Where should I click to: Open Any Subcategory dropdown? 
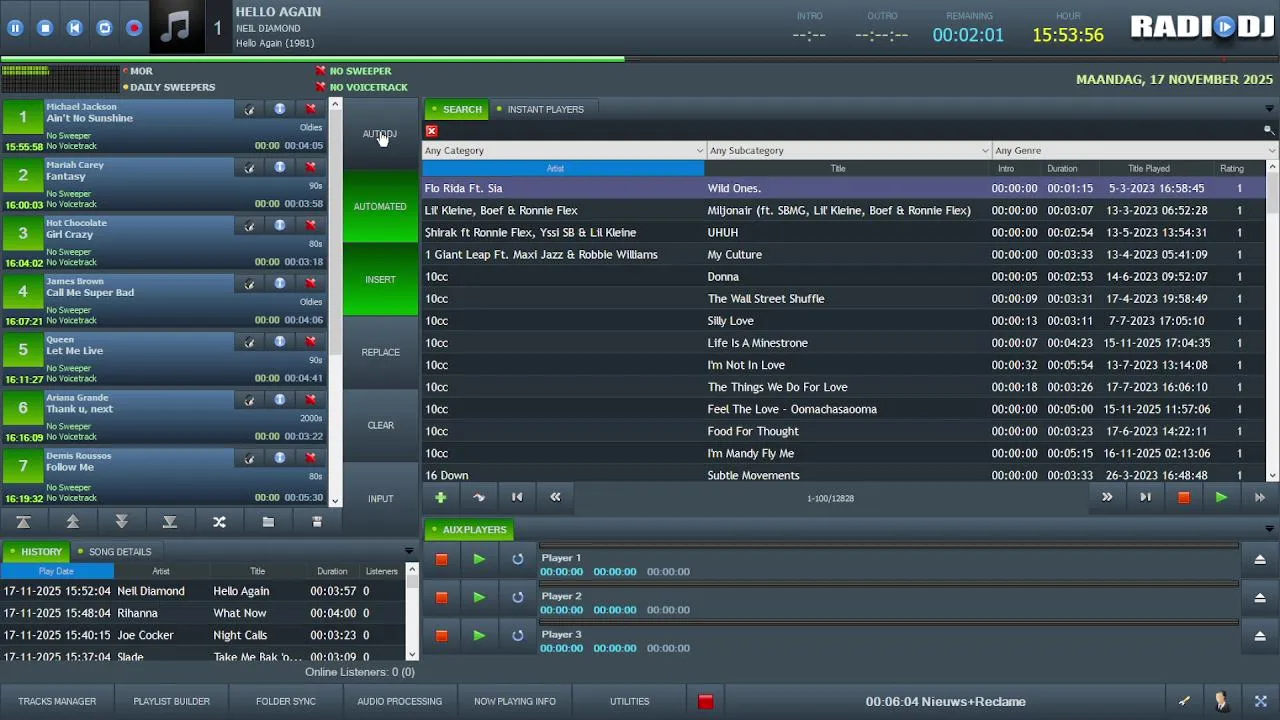click(849, 150)
